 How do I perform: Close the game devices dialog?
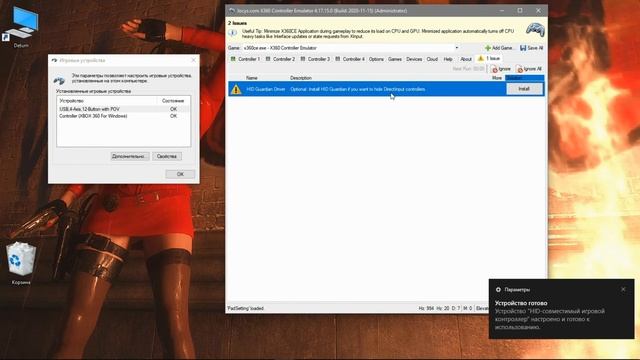click(x=193, y=60)
